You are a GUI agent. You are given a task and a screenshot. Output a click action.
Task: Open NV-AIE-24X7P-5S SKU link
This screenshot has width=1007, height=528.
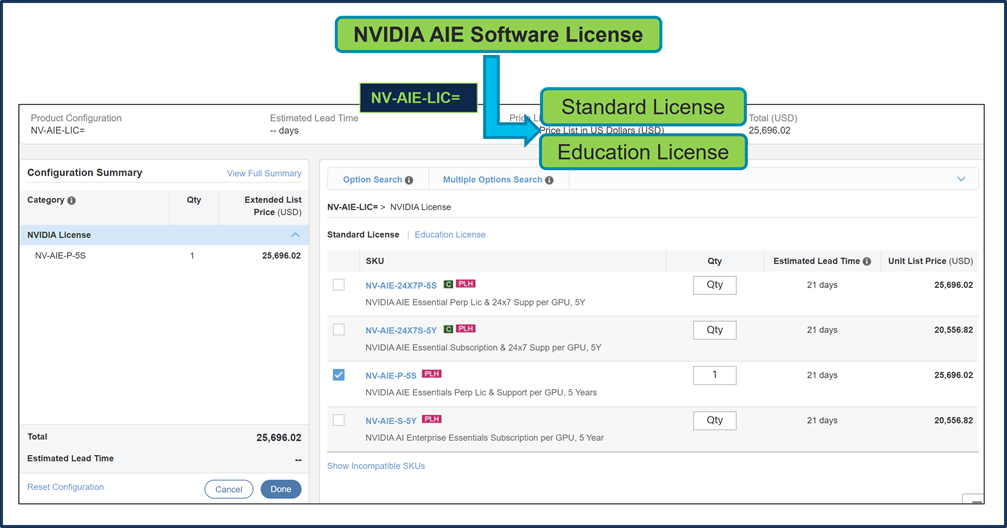tap(401, 285)
